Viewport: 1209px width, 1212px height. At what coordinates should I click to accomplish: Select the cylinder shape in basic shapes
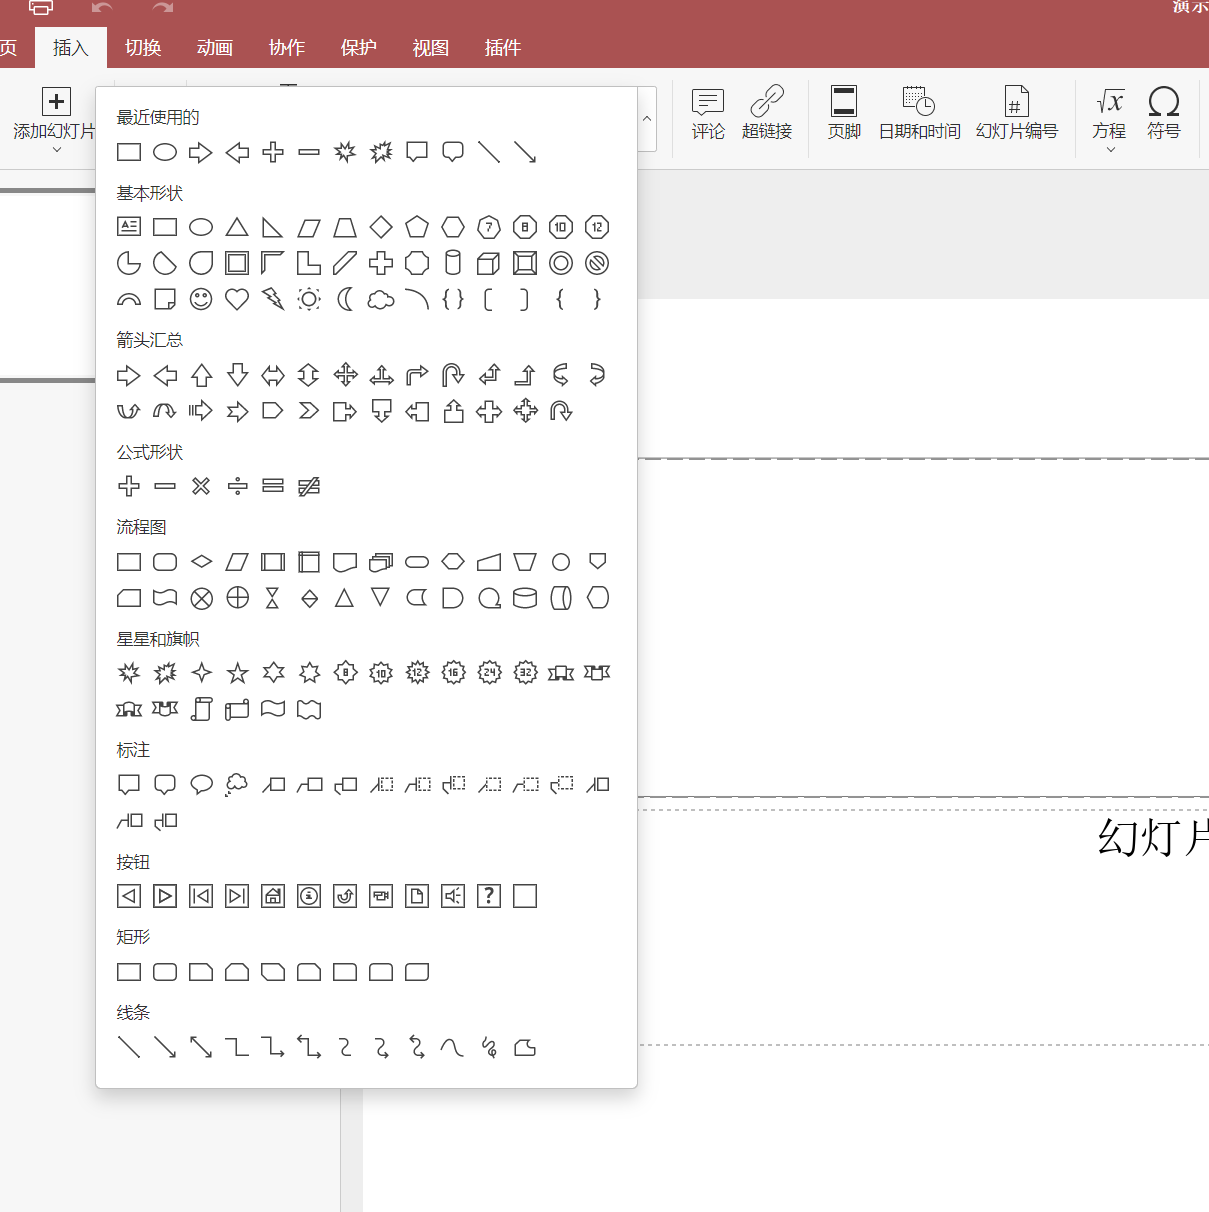(453, 263)
